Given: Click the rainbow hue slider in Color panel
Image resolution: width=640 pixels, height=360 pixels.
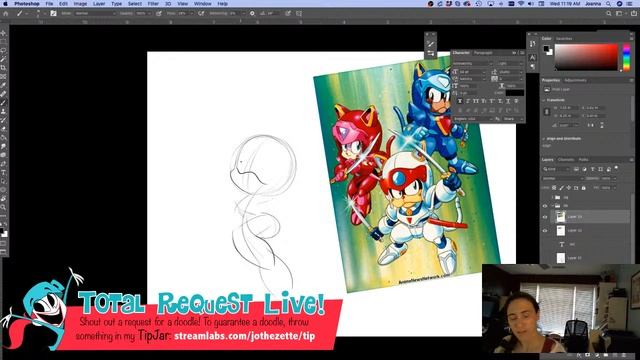Looking at the screenshot, I should [x=626, y=58].
